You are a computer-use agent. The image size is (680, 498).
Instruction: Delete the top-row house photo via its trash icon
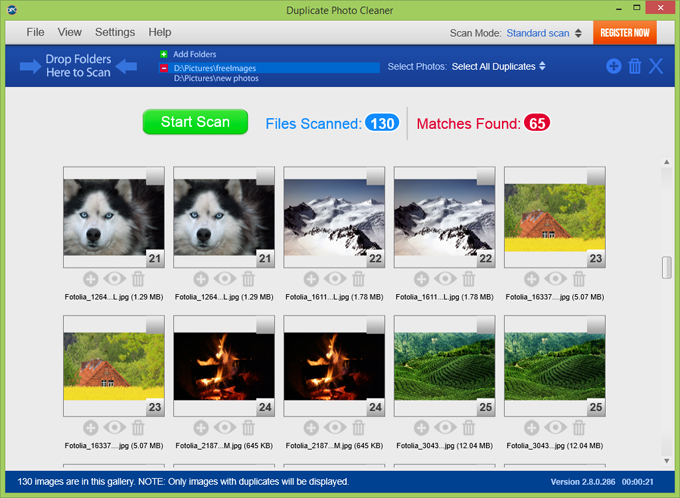[579, 279]
